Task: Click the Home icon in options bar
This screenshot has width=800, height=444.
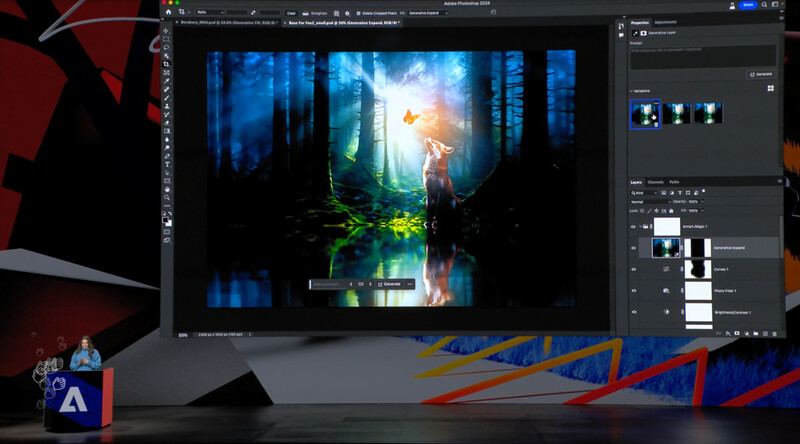Action: coord(168,12)
